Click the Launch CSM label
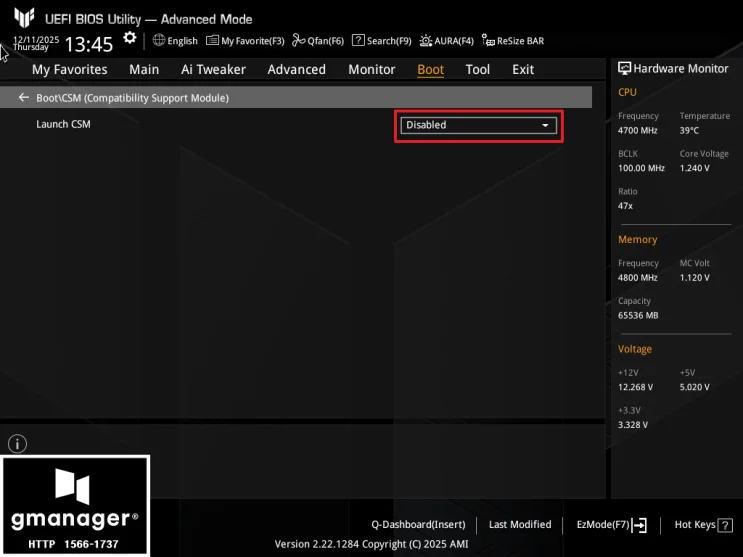Viewport: 743px width, 557px height. [63, 124]
